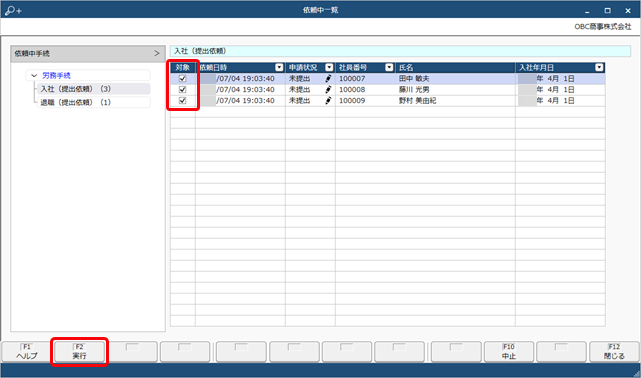The height and width of the screenshot is (378, 641).
Task: Select 退職（提出依頼）(1) tree item
Action: coord(94,103)
